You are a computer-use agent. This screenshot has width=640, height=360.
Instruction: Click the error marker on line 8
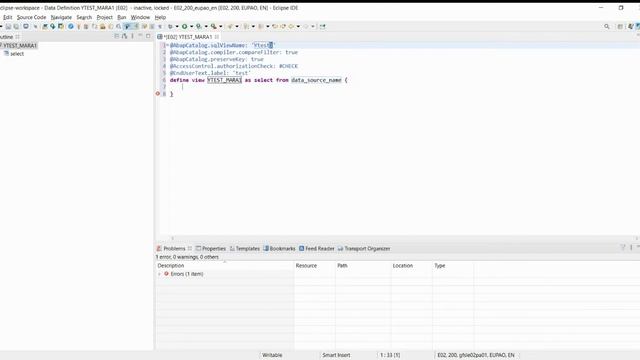tap(158, 93)
